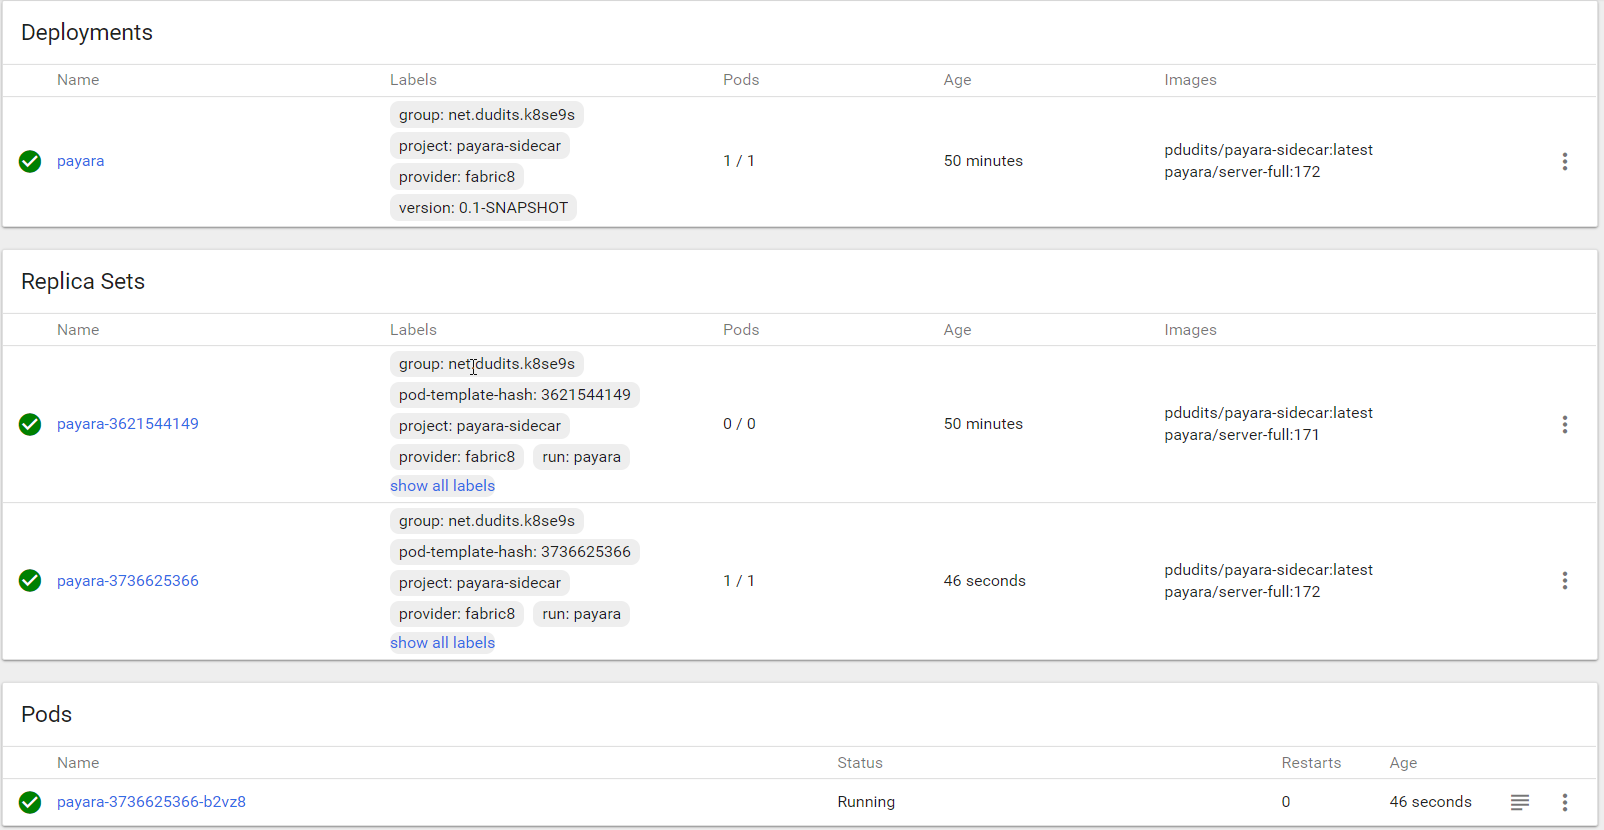This screenshot has height=830, width=1604.
Task: Open actions menu for payara-3621544149 replica set
Action: pyautogui.click(x=1565, y=424)
